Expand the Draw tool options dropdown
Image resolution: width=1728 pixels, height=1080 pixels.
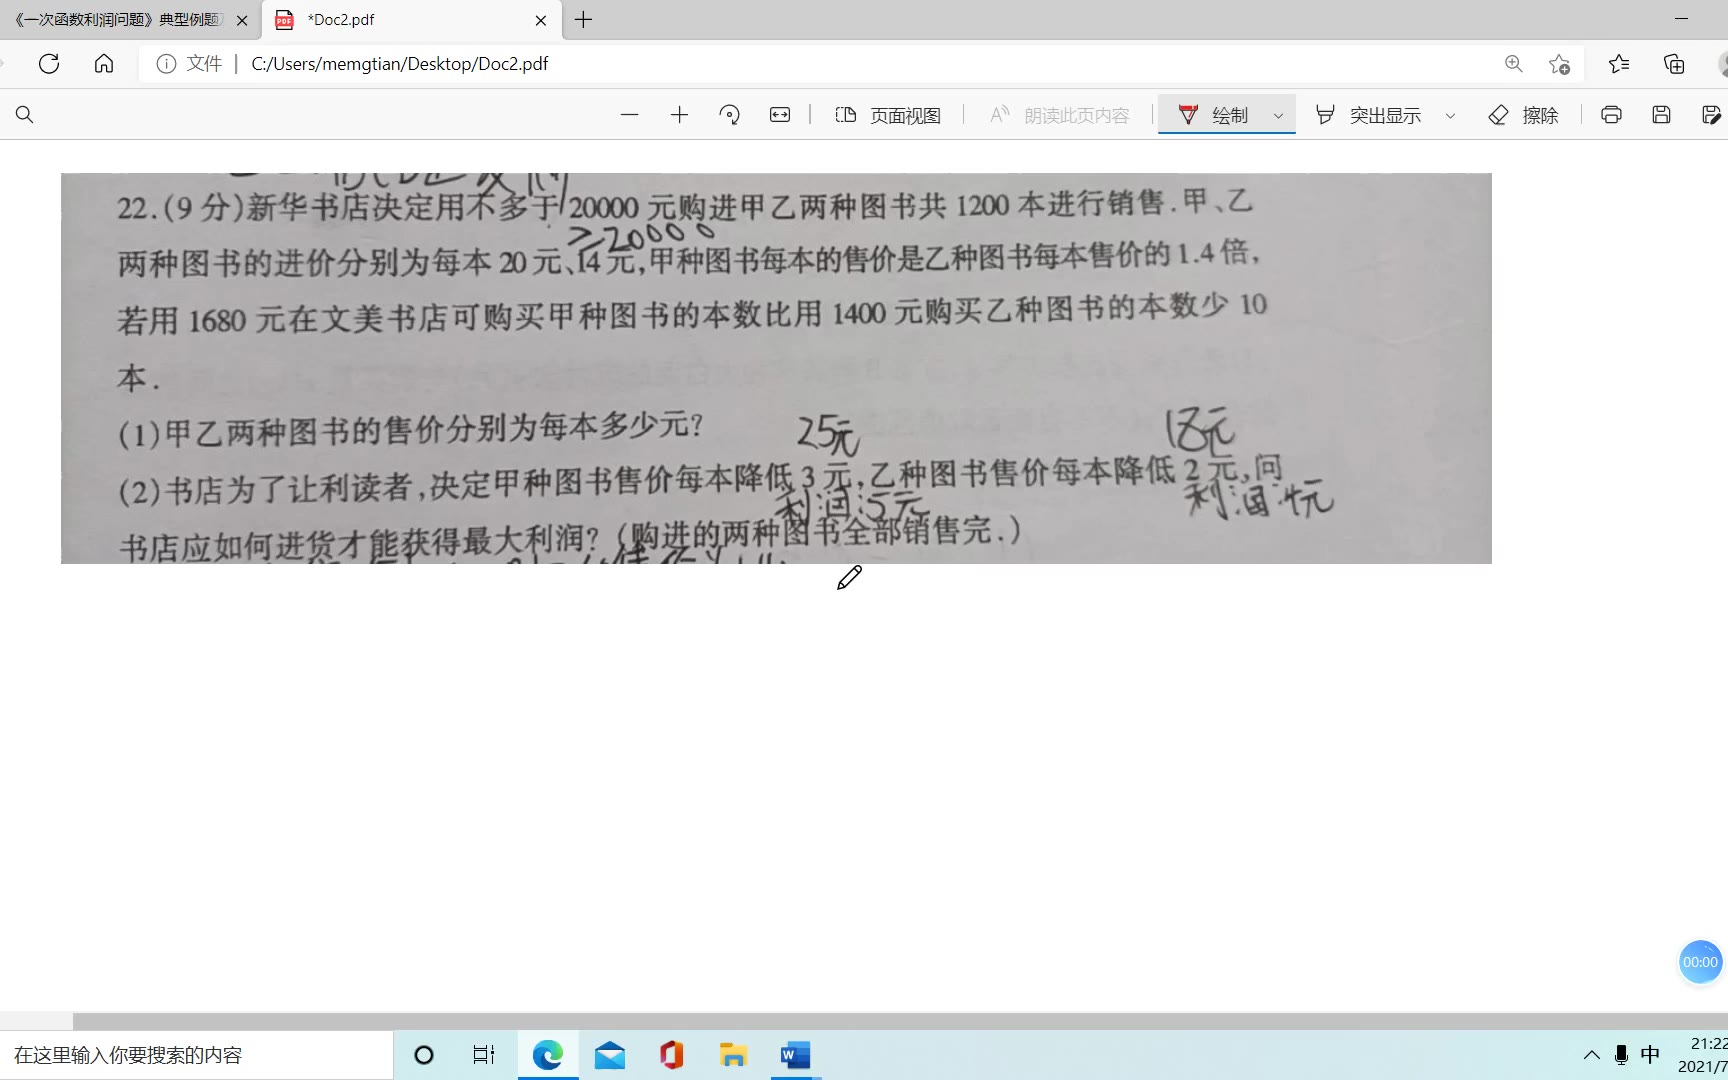coord(1278,116)
